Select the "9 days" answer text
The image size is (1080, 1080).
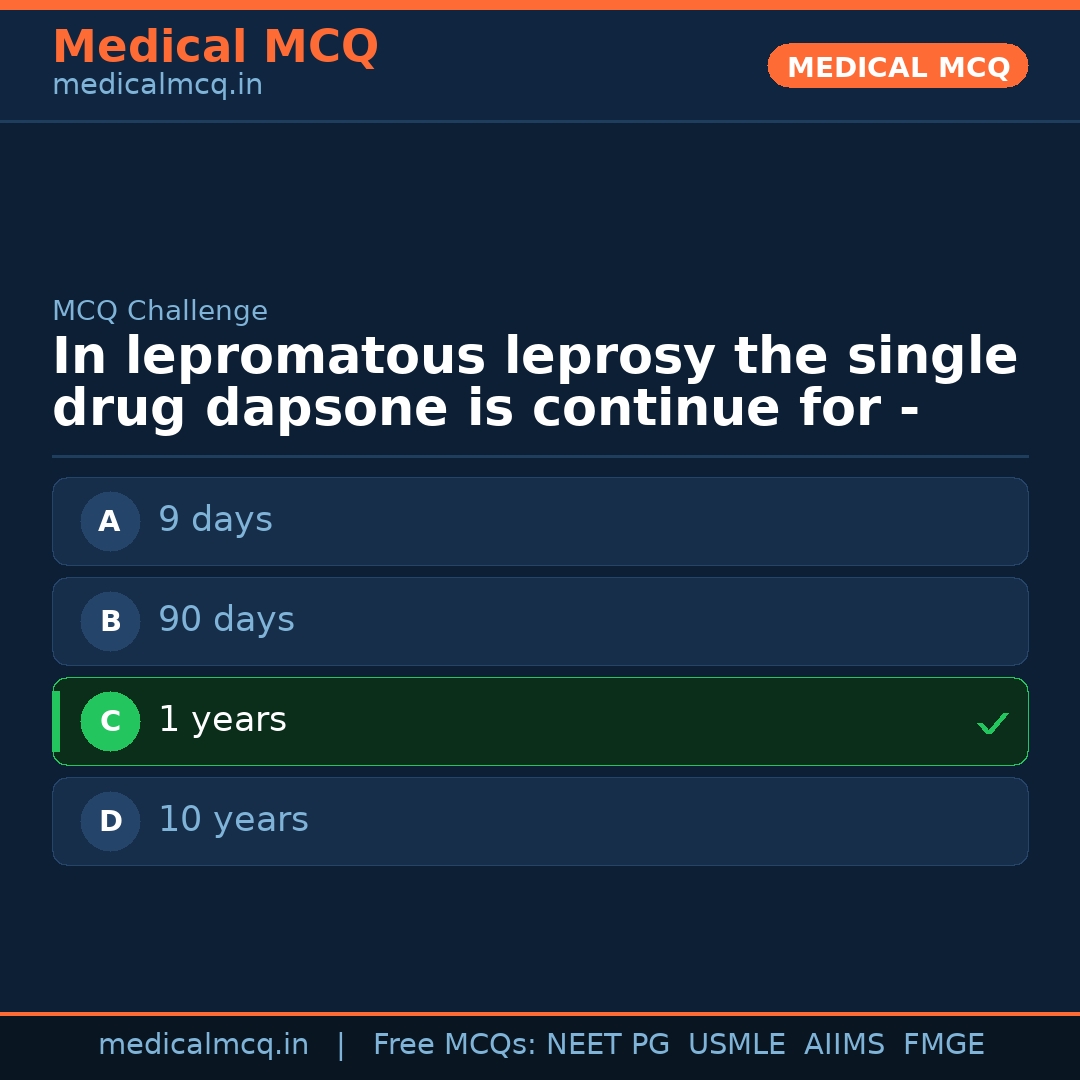215,520
